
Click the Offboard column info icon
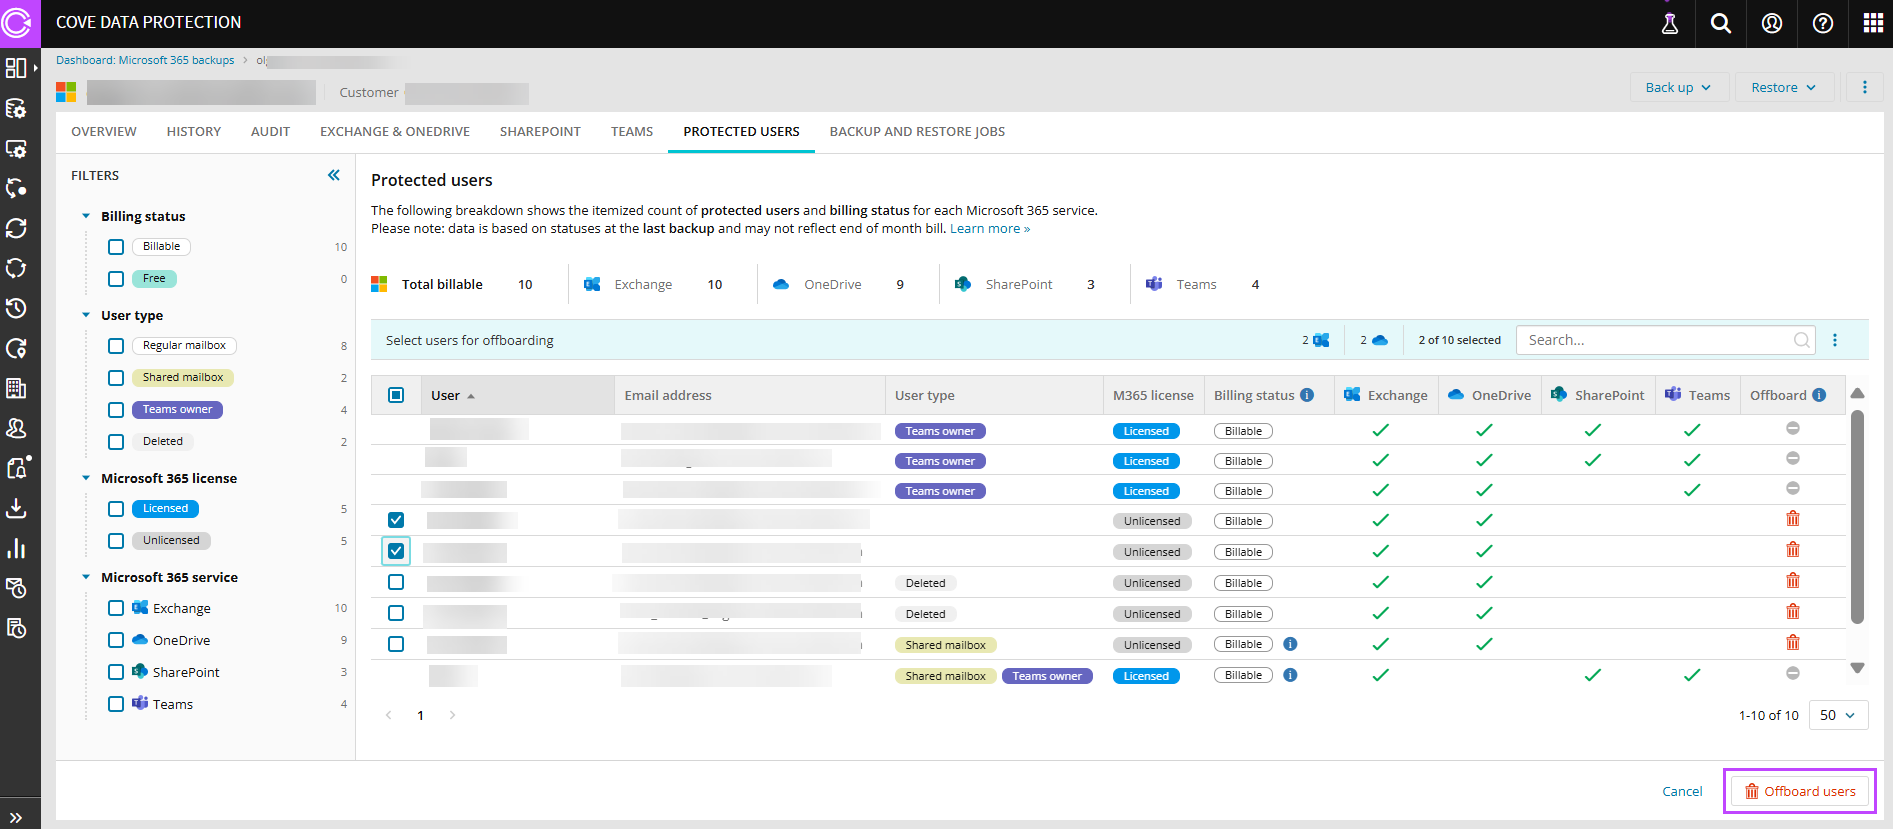click(x=1819, y=395)
